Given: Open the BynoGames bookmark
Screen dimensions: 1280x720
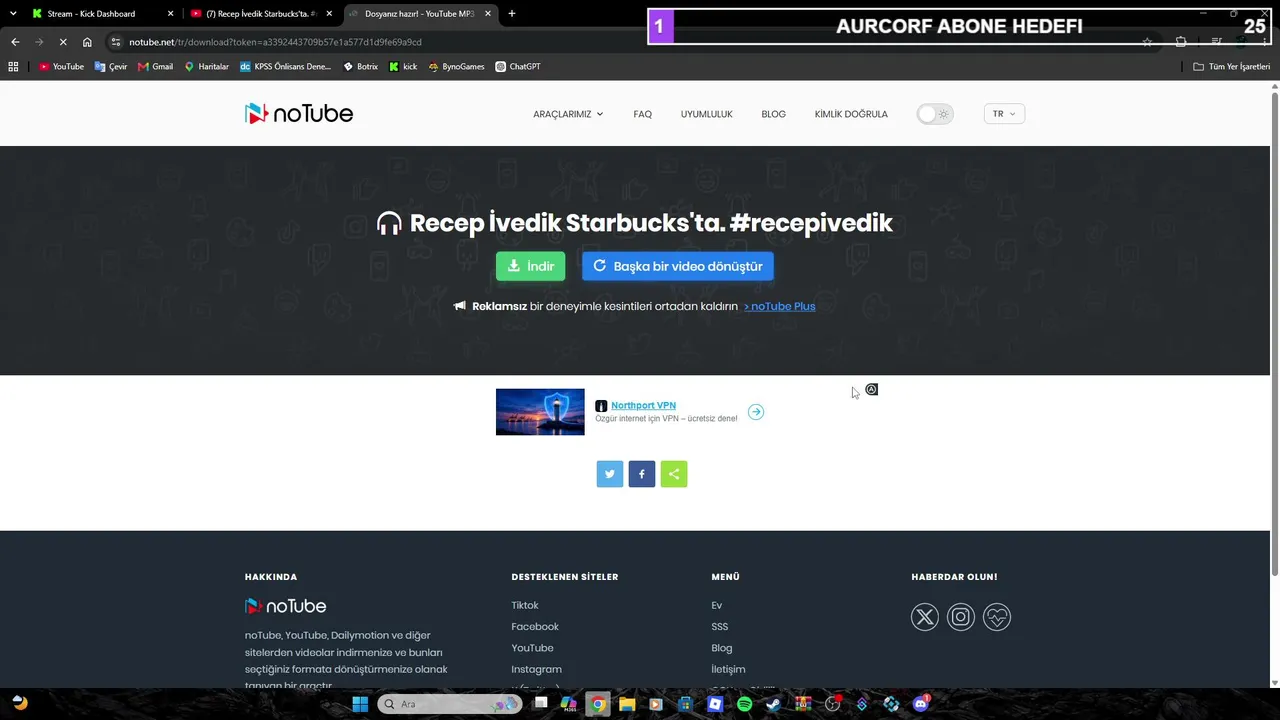Looking at the screenshot, I should (456, 67).
